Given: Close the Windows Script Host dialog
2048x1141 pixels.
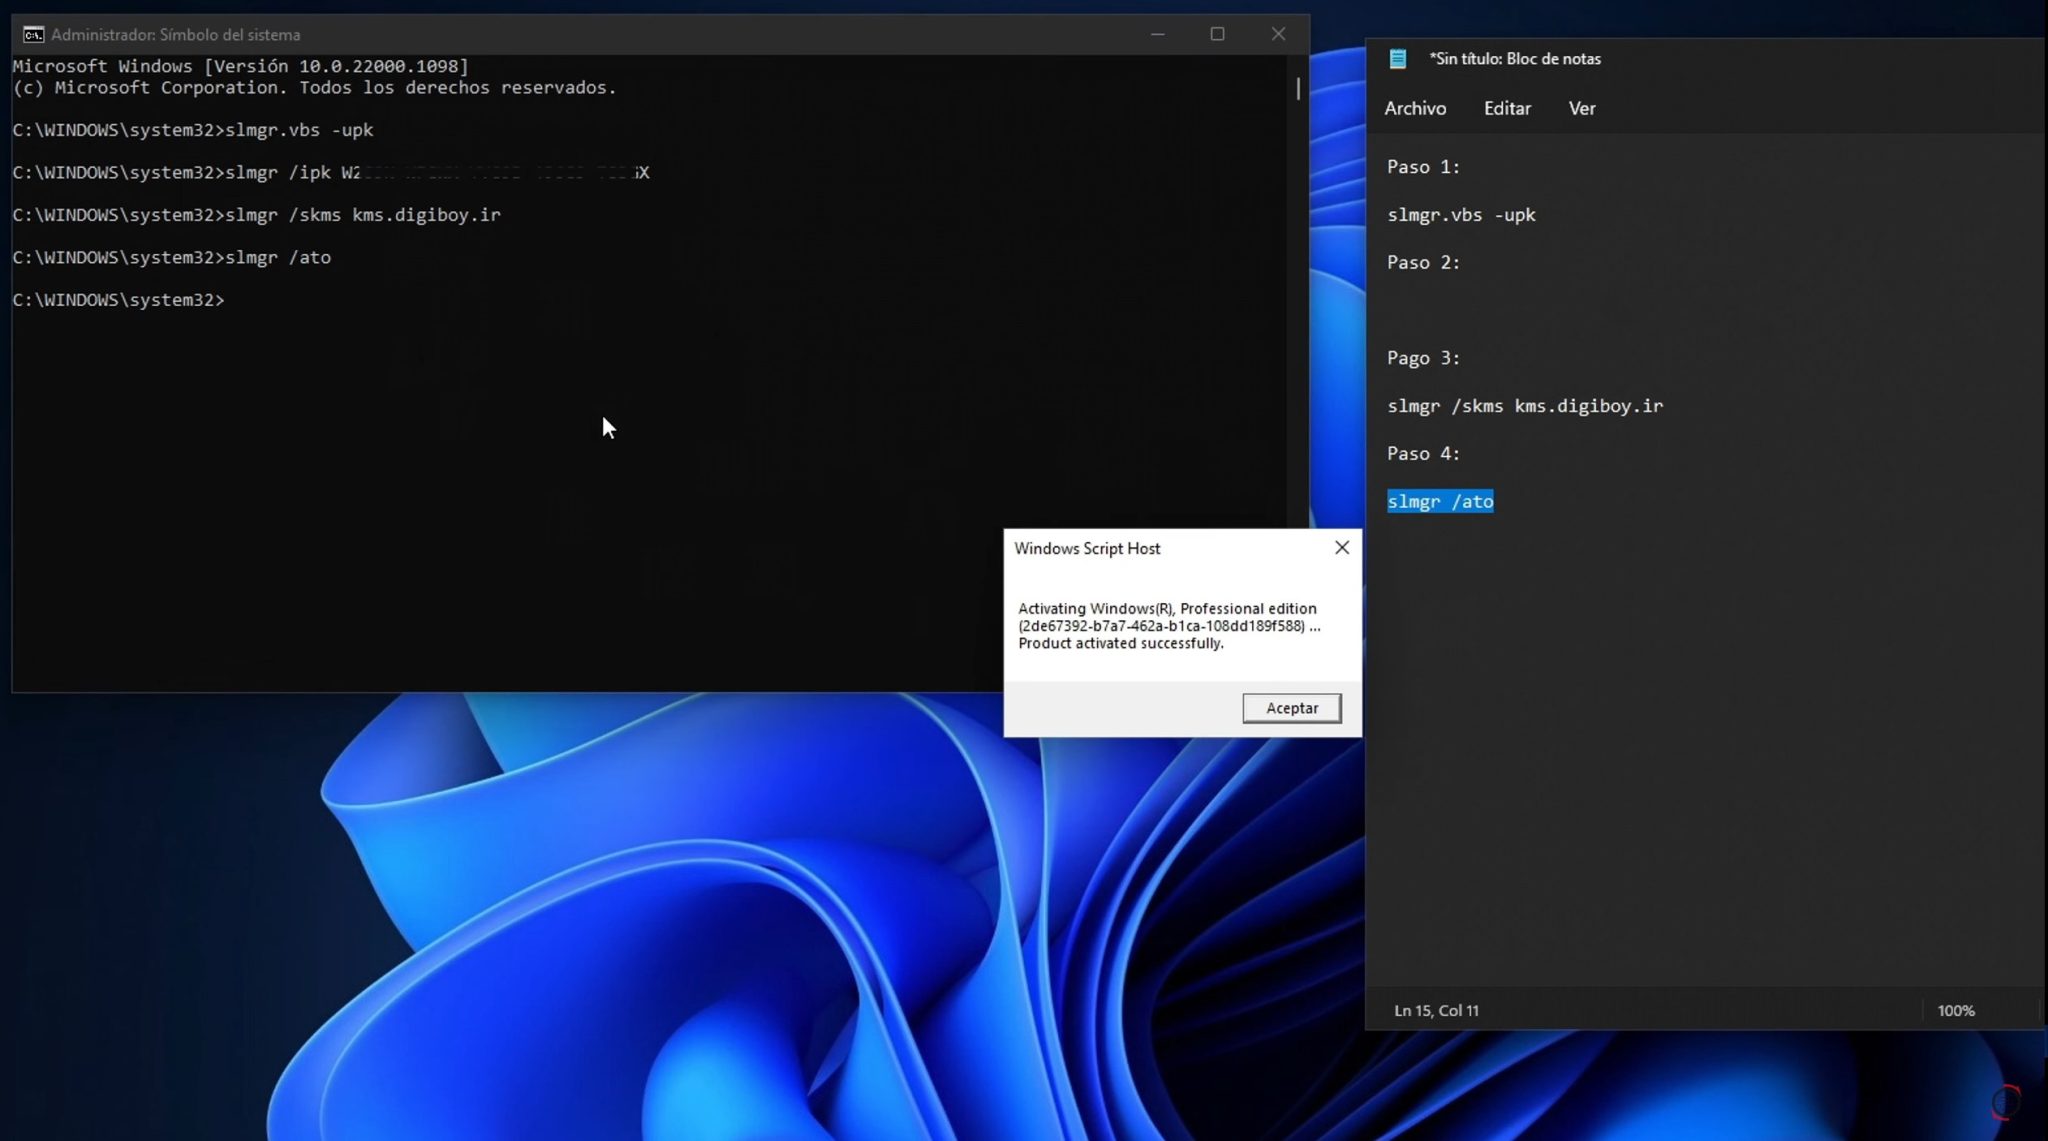Looking at the screenshot, I should click(x=1340, y=547).
